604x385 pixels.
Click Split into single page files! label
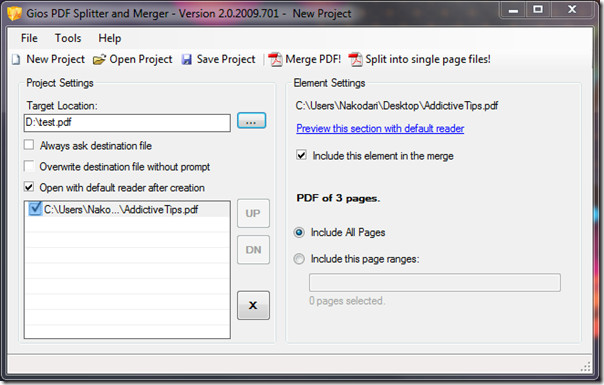[x=428, y=59]
